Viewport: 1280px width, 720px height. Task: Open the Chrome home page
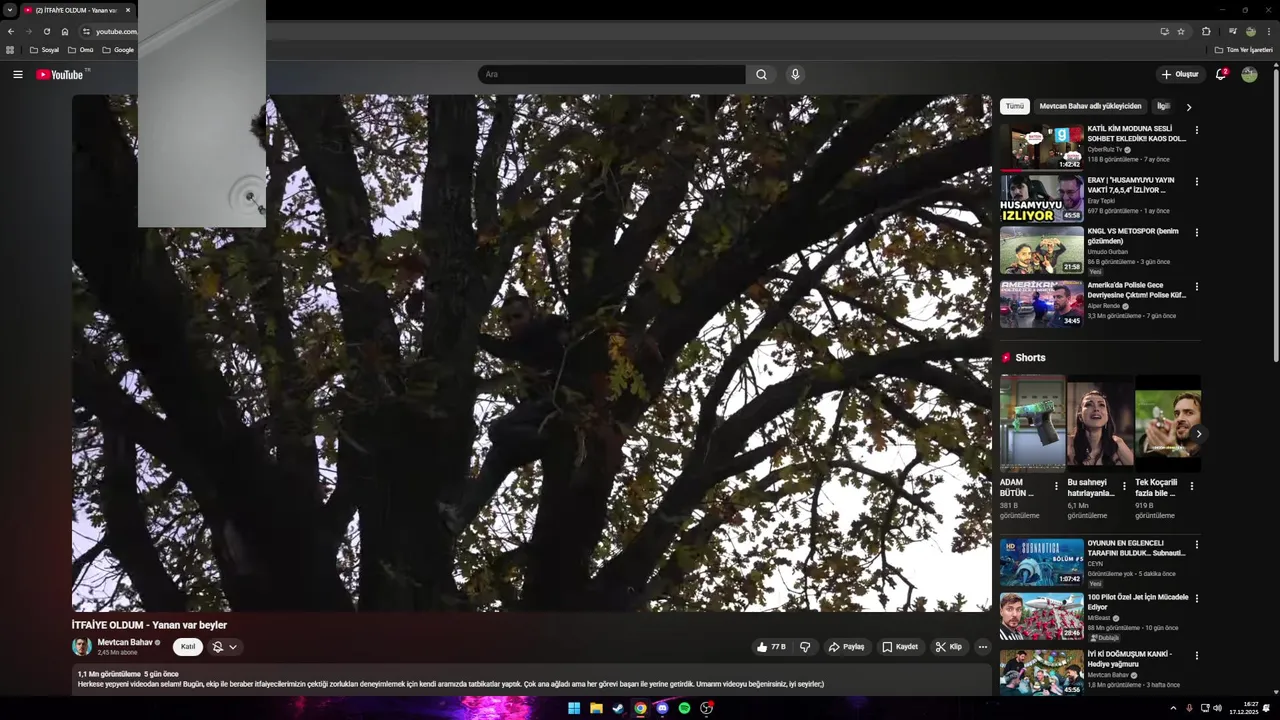tap(65, 31)
